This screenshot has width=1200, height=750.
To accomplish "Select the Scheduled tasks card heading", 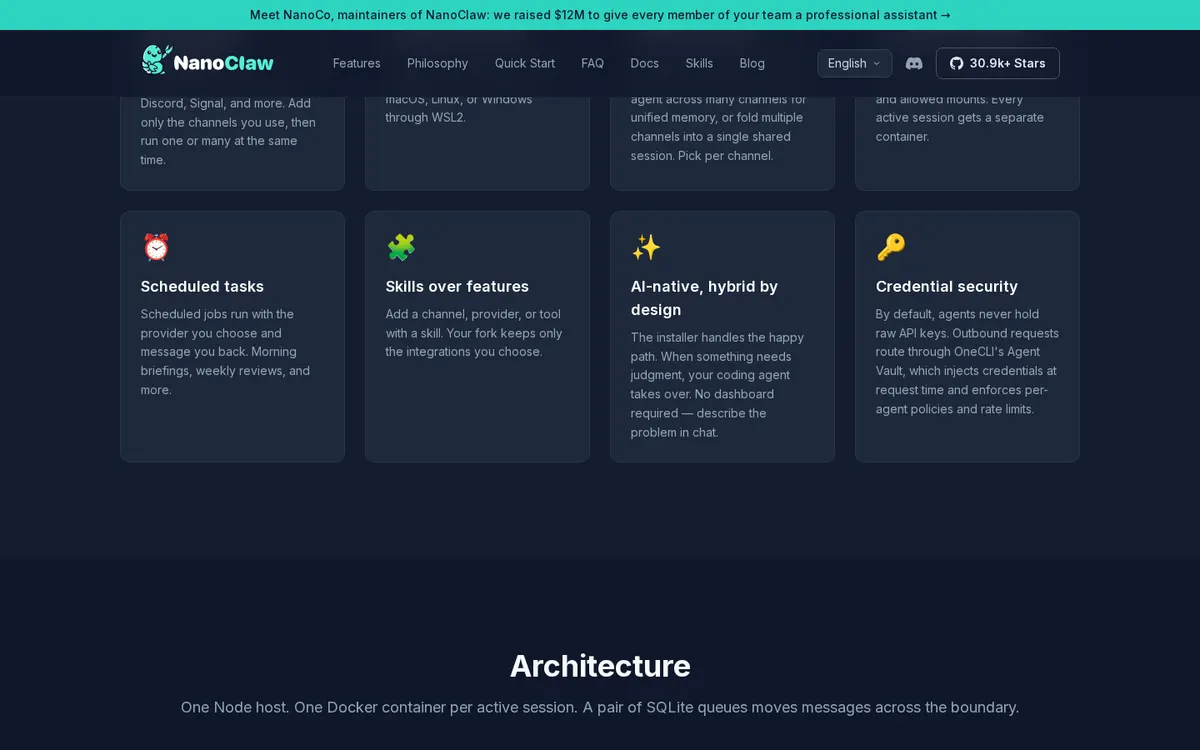I will (203, 286).
